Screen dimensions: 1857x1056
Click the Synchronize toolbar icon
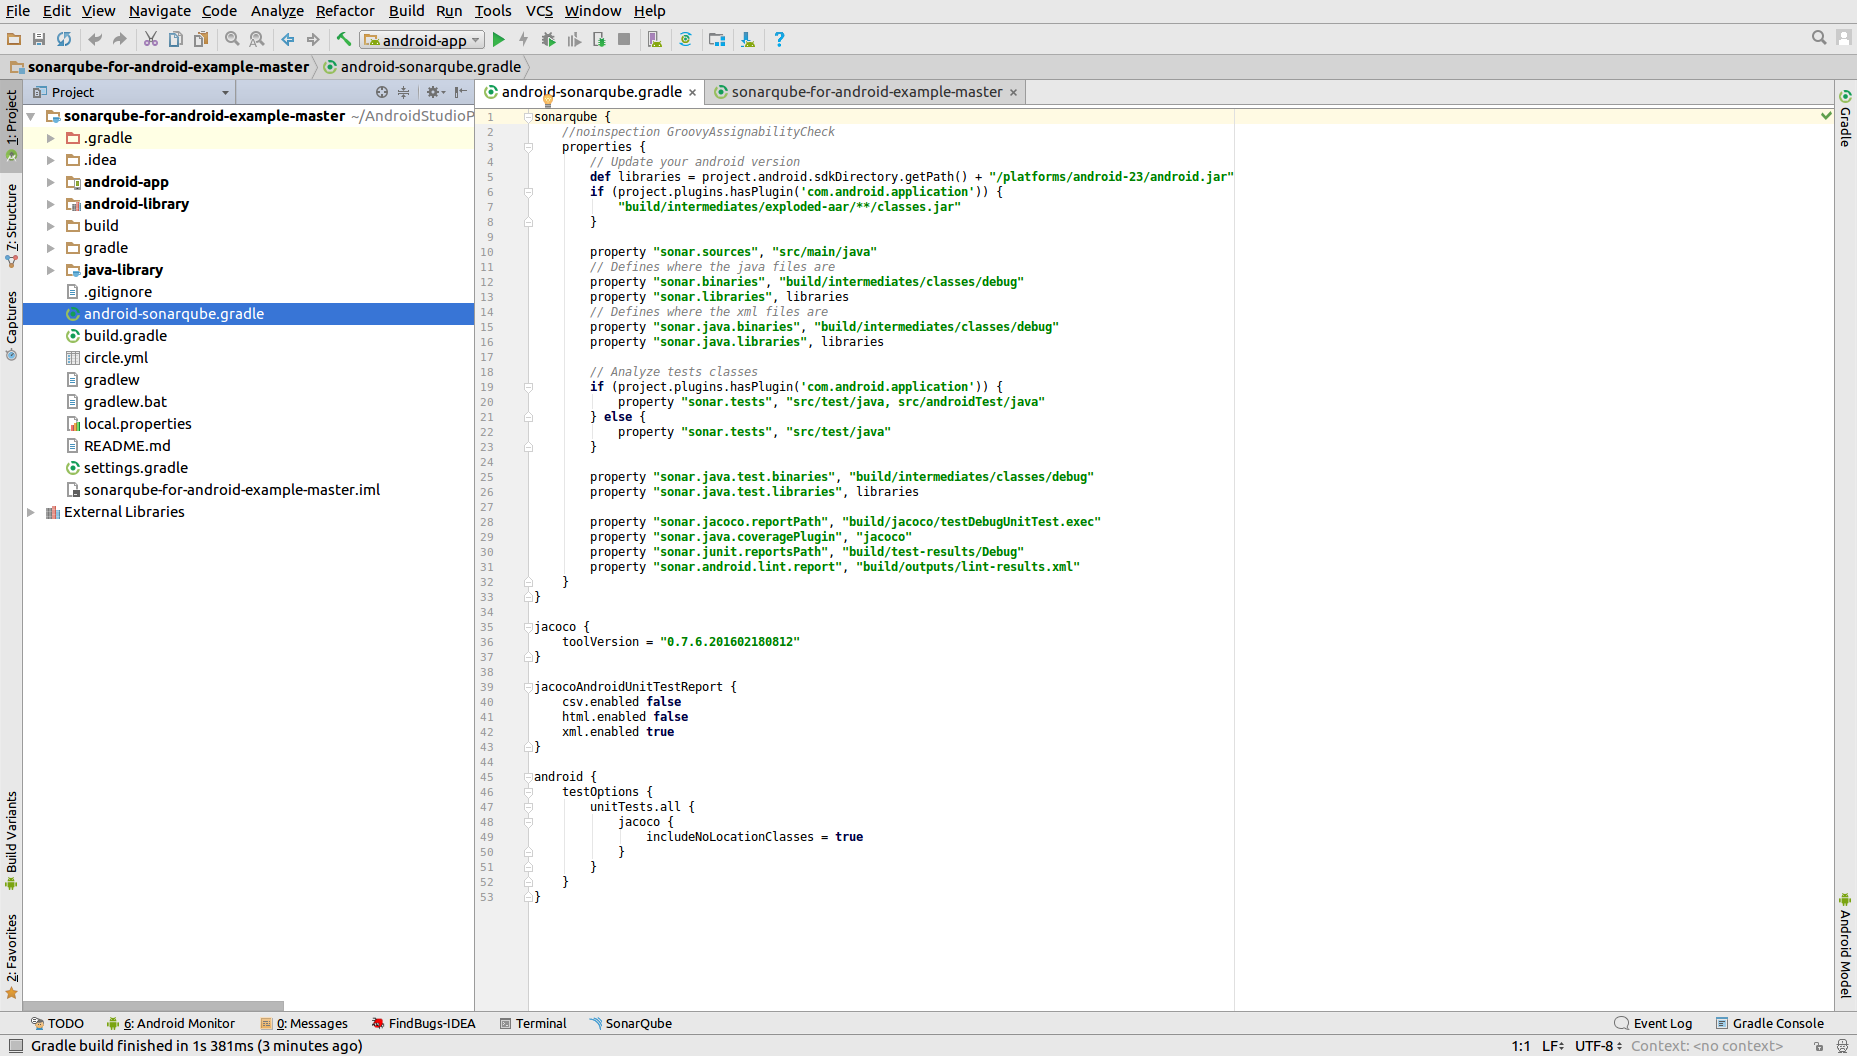[x=64, y=39]
